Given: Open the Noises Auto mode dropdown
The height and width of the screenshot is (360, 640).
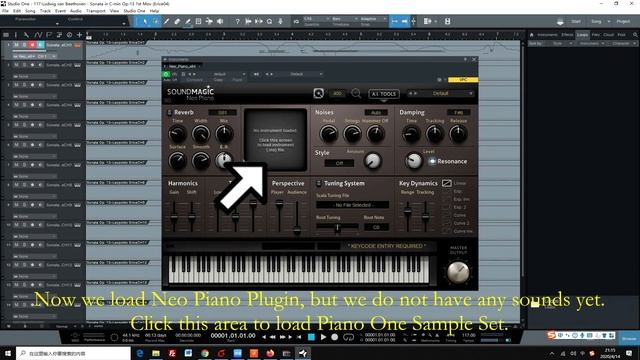Looking at the screenshot, I should [x=376, y=112].
